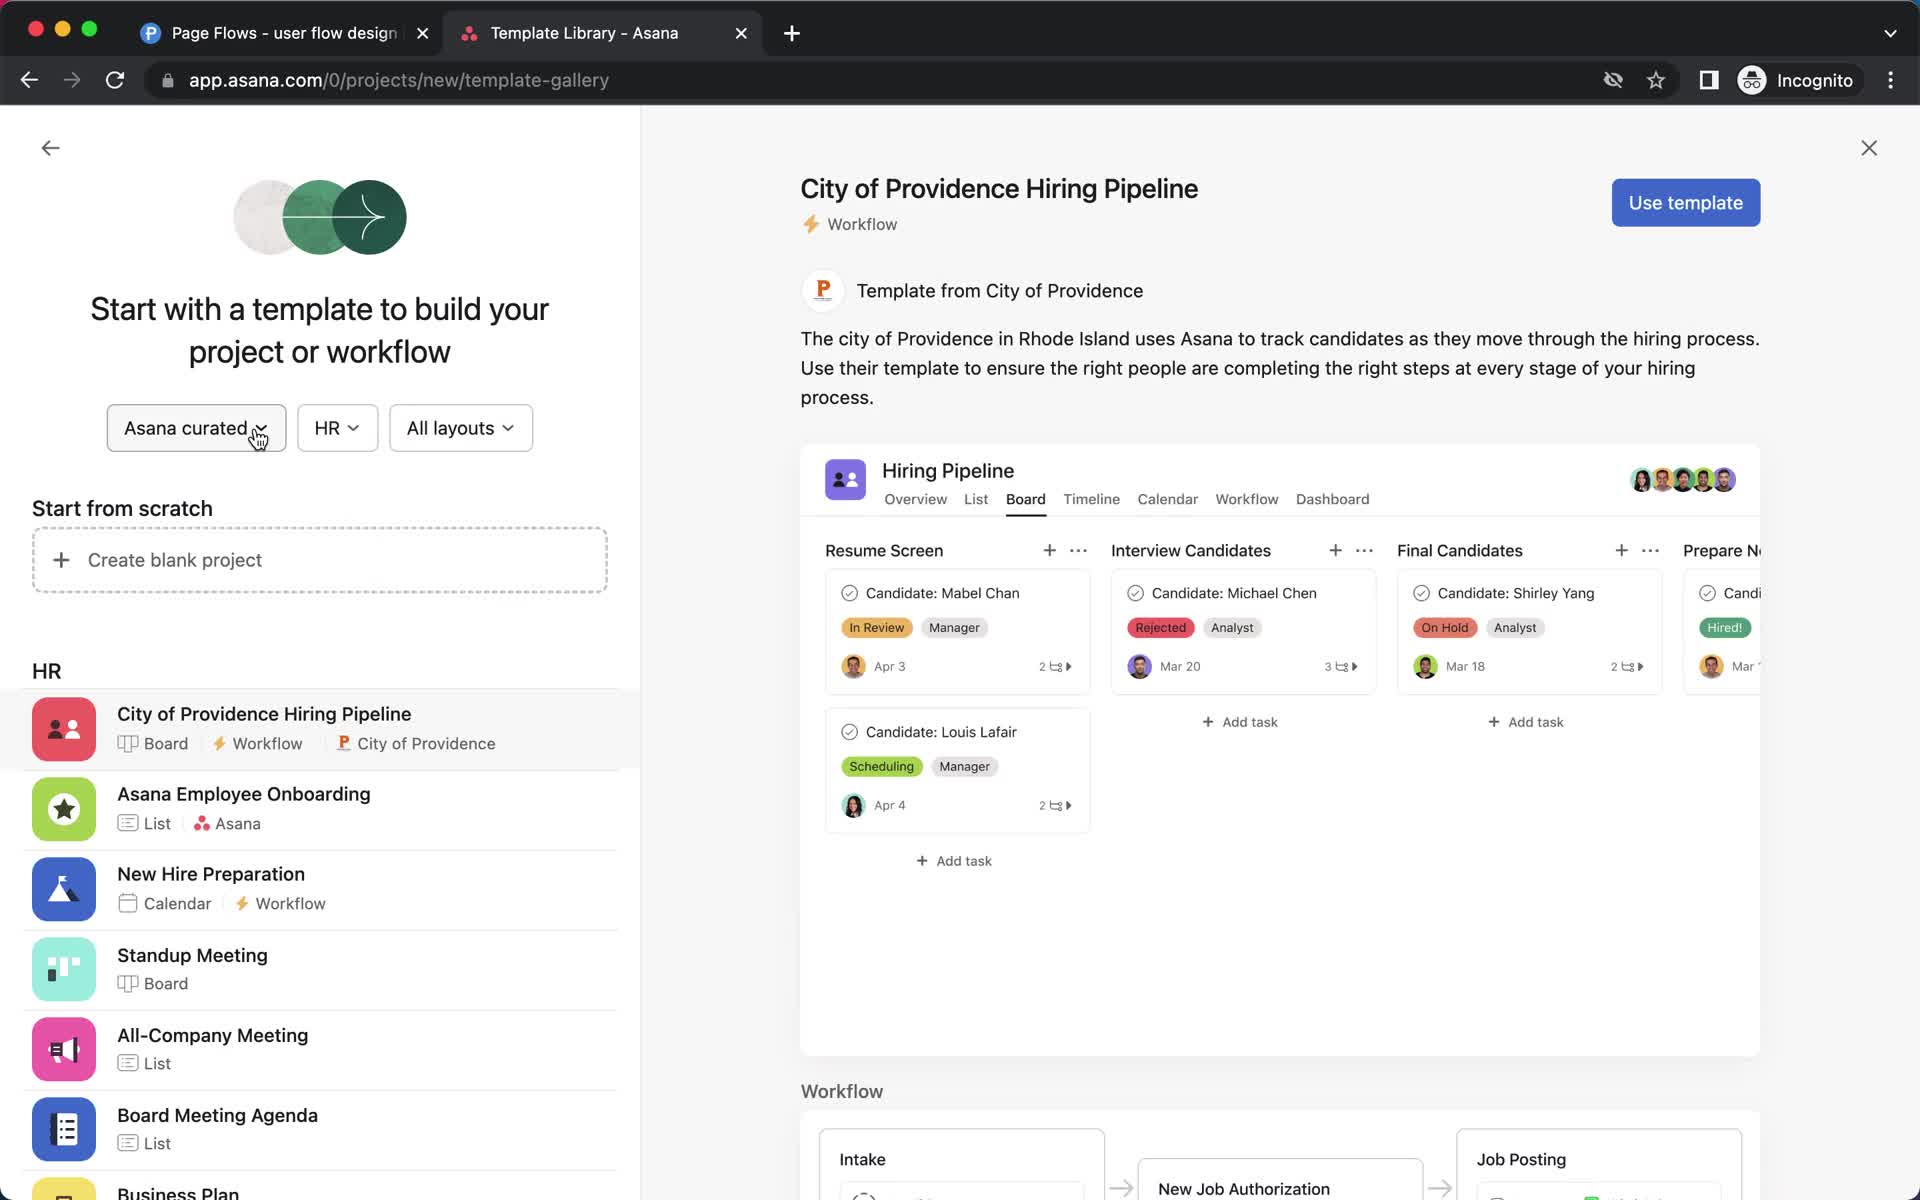Click the Use template button
Image resolution: width=1920 pixels, height=1200 pixels.
(1685, 202)
